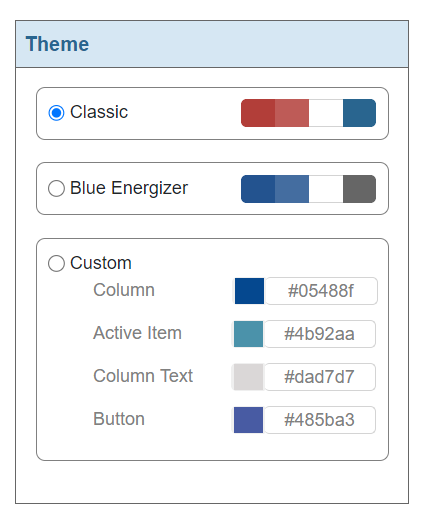Open the Button color swatch

coord(248,420)
